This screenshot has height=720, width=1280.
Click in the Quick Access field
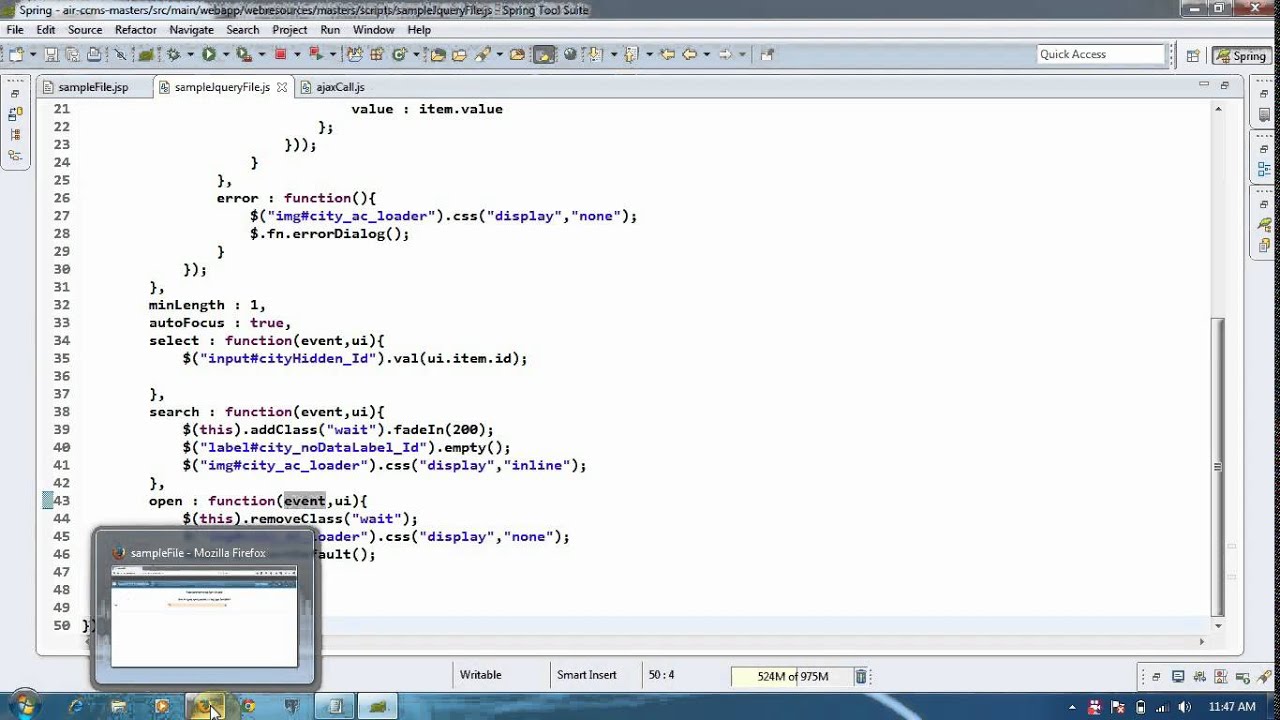(x=1101, y=54)
